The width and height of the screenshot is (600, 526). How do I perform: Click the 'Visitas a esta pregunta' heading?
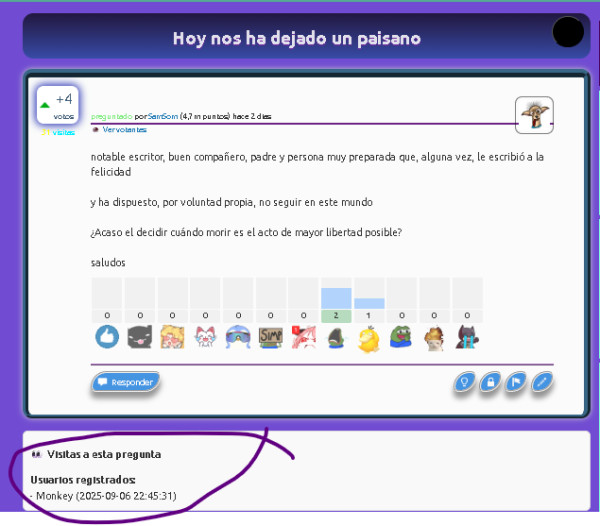104,454
